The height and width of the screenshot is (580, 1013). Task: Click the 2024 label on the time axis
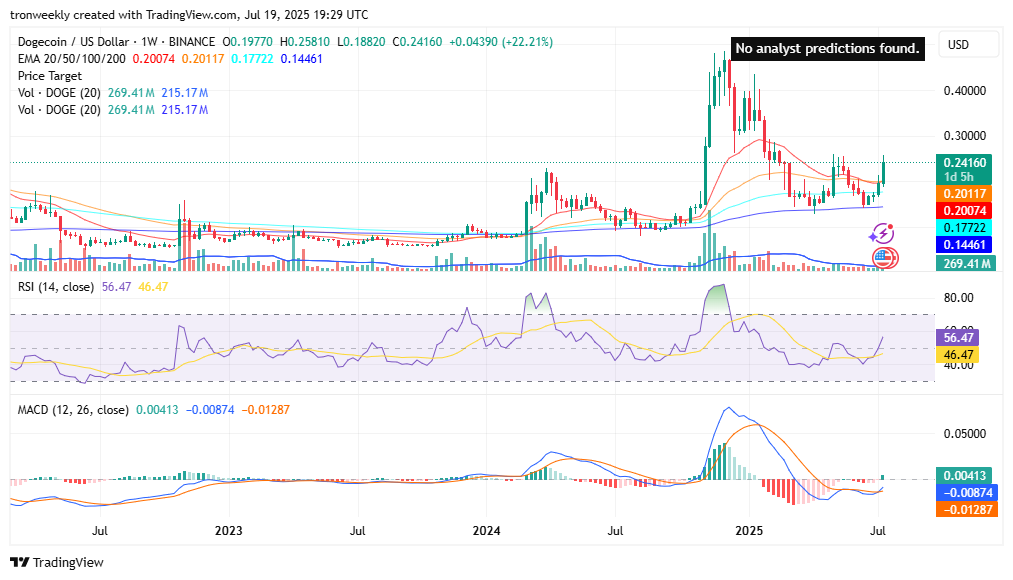[x=486, y=531]
